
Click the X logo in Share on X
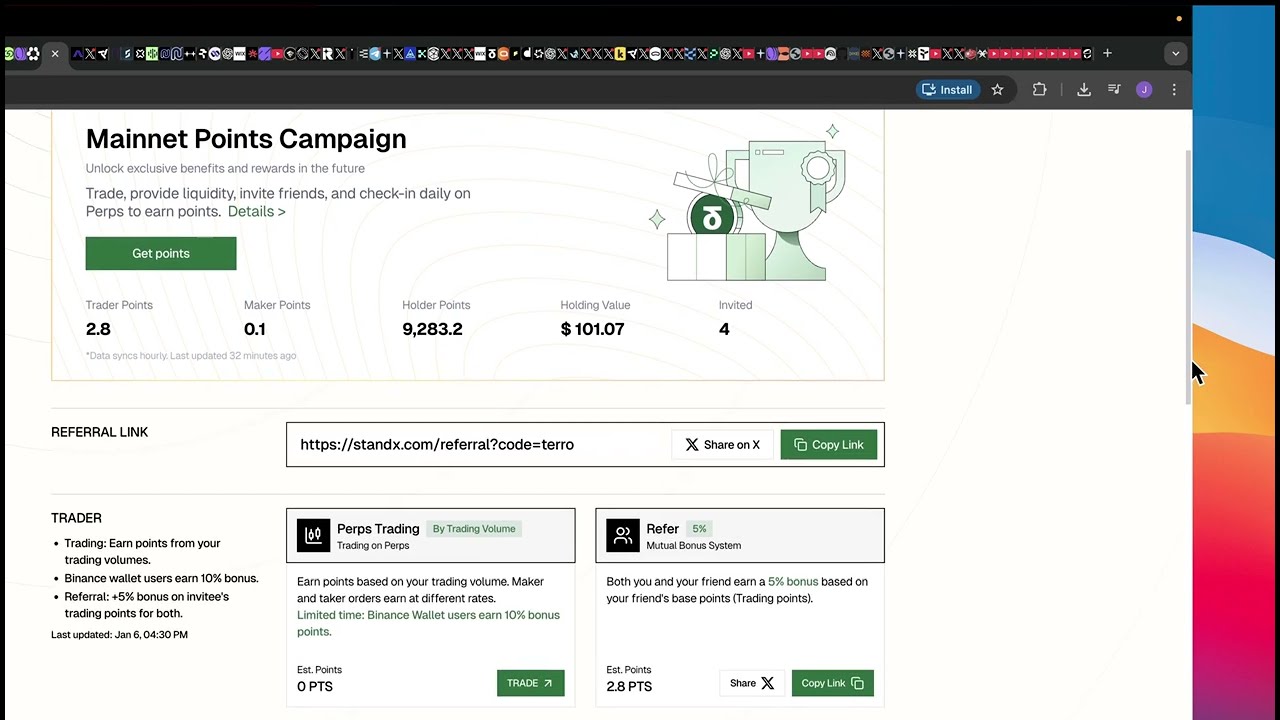tap(692, 445)
